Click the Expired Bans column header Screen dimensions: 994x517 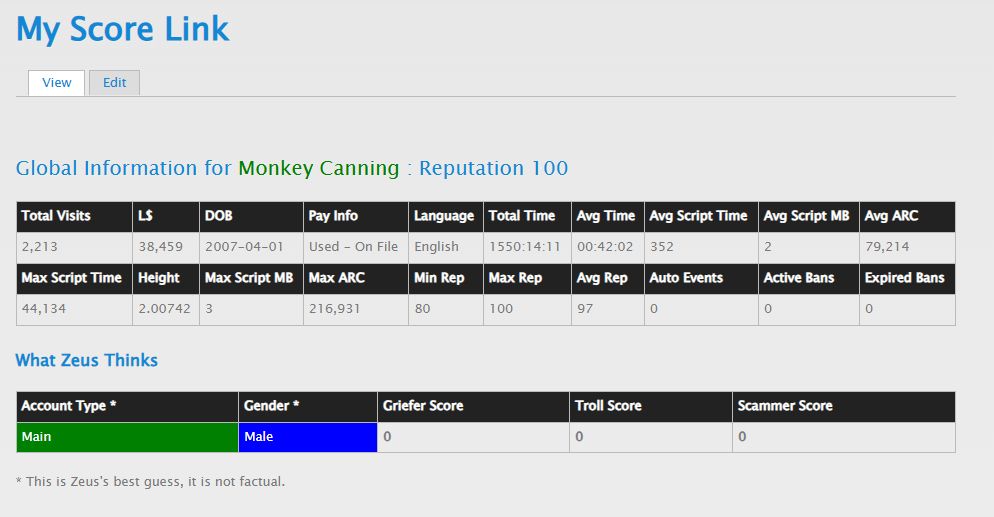pos(907,279)
